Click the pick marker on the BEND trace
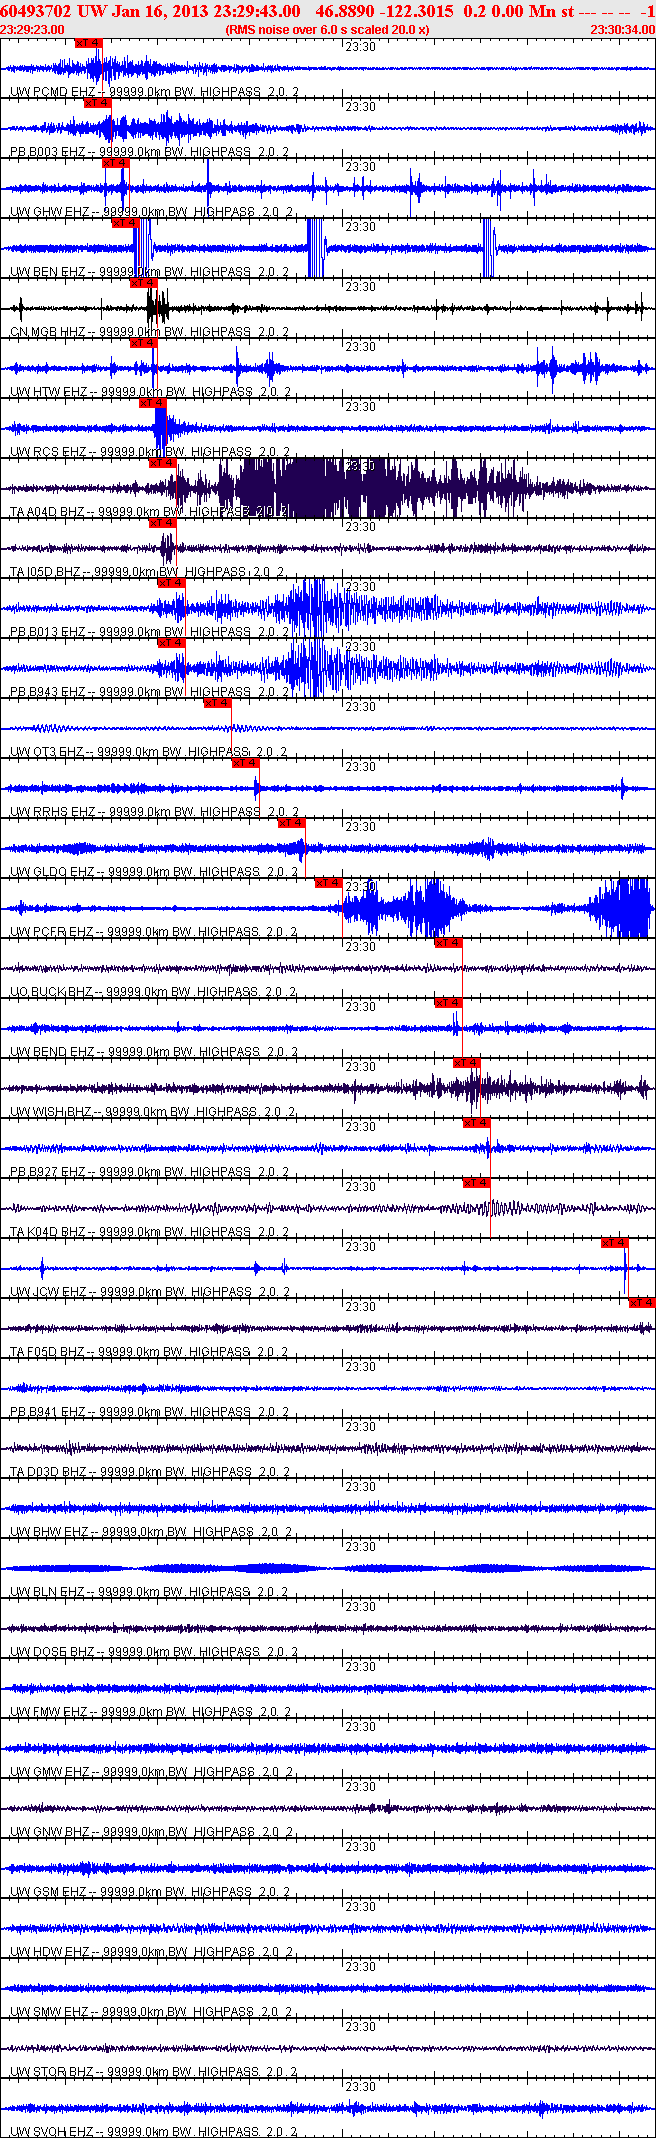The image size is (656, 2138). point(449,1003)
